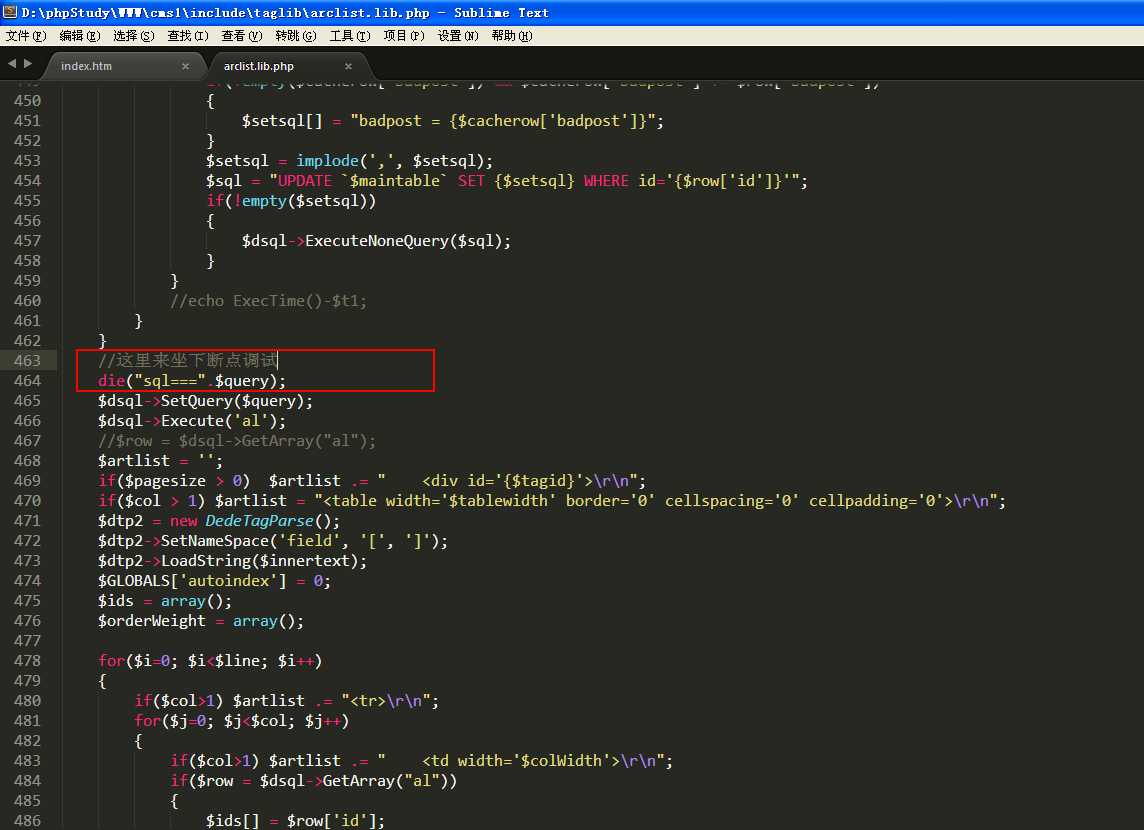Click line number 464 in gutter
This screenshot has width=1144, height=830.
pyautogui.click(x=27, y=381)
